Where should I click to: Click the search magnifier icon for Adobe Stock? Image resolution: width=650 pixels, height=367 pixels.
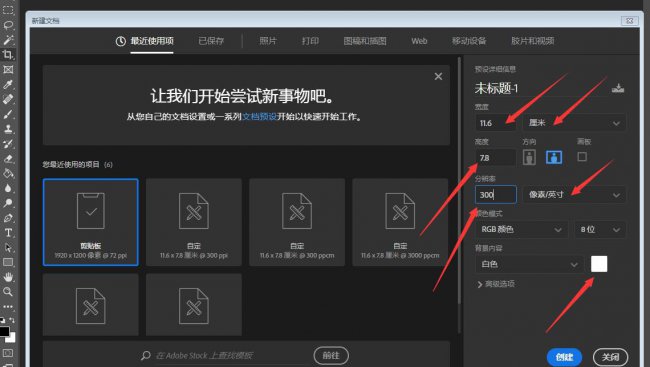(146, 355)
